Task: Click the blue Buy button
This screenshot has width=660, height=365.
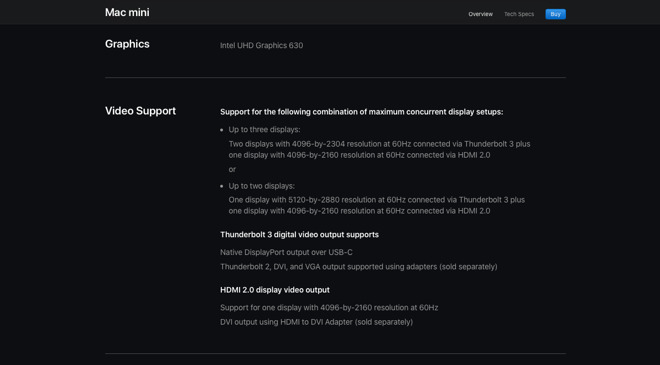Action: (x=555, y=14)
